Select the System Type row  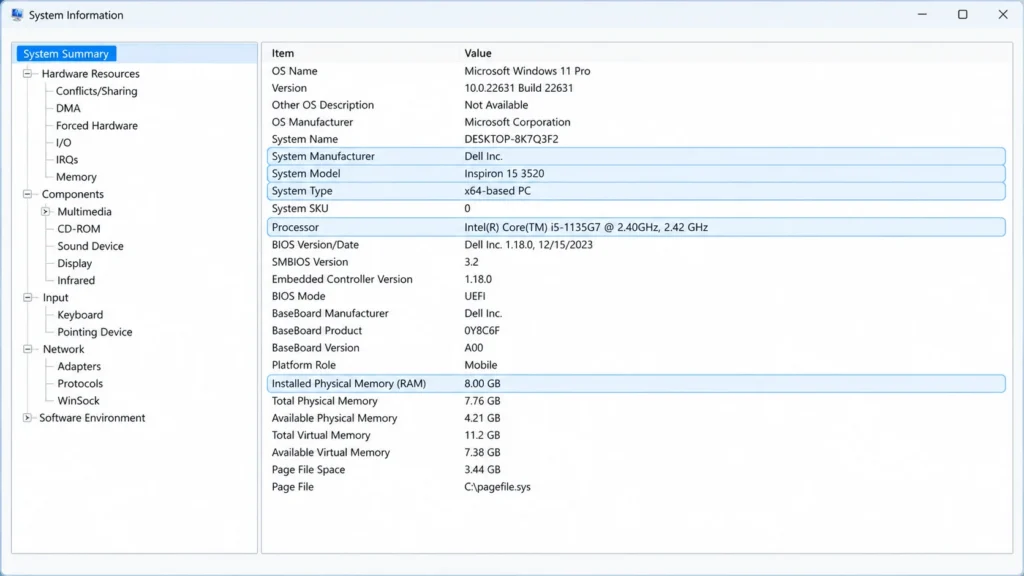[x=636, y=191]
